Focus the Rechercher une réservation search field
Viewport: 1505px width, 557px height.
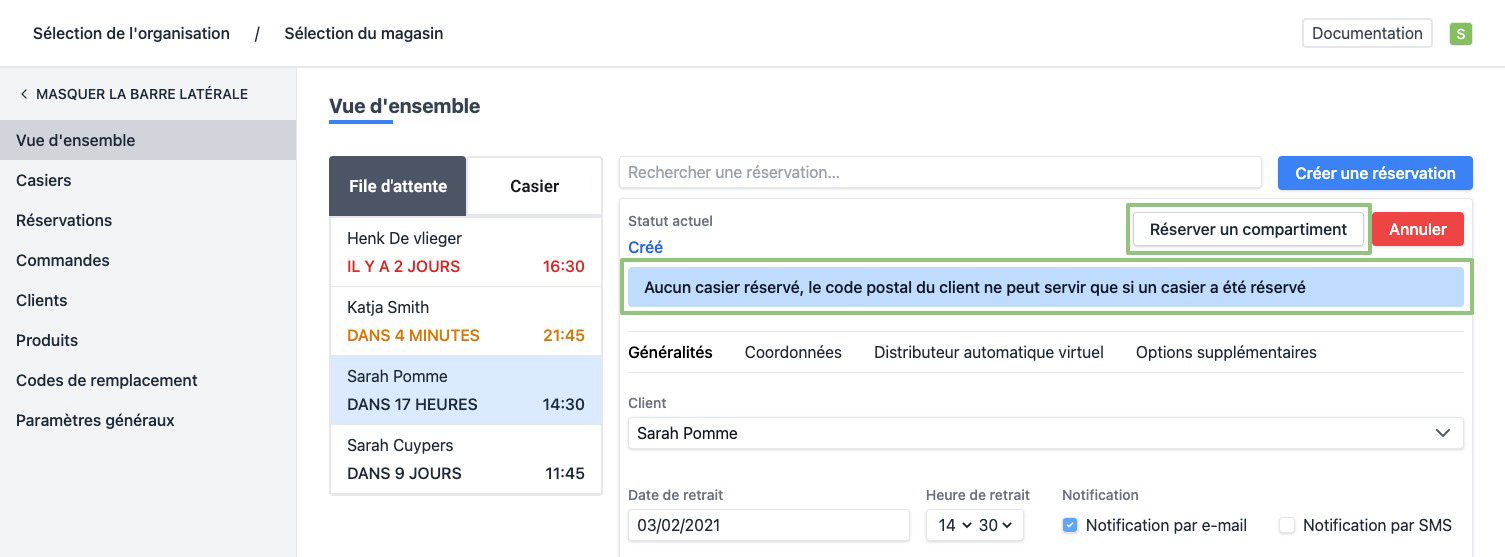940,172
